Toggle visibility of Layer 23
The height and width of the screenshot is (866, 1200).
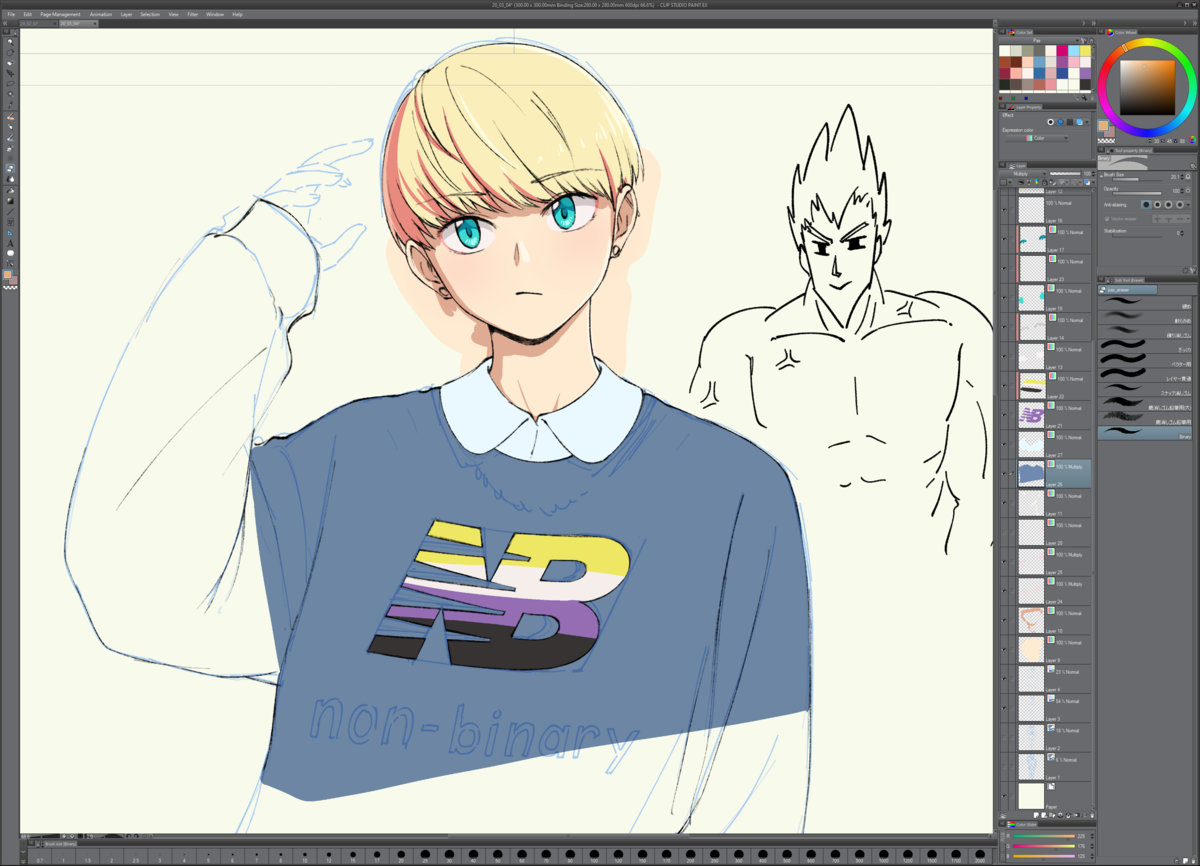pos(1004,268)
